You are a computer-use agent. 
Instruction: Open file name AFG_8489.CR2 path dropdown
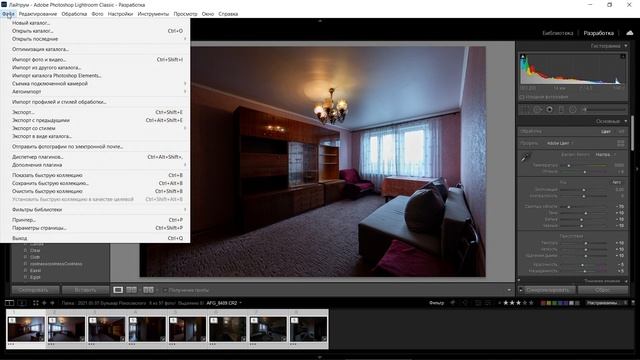click(224, 303)
